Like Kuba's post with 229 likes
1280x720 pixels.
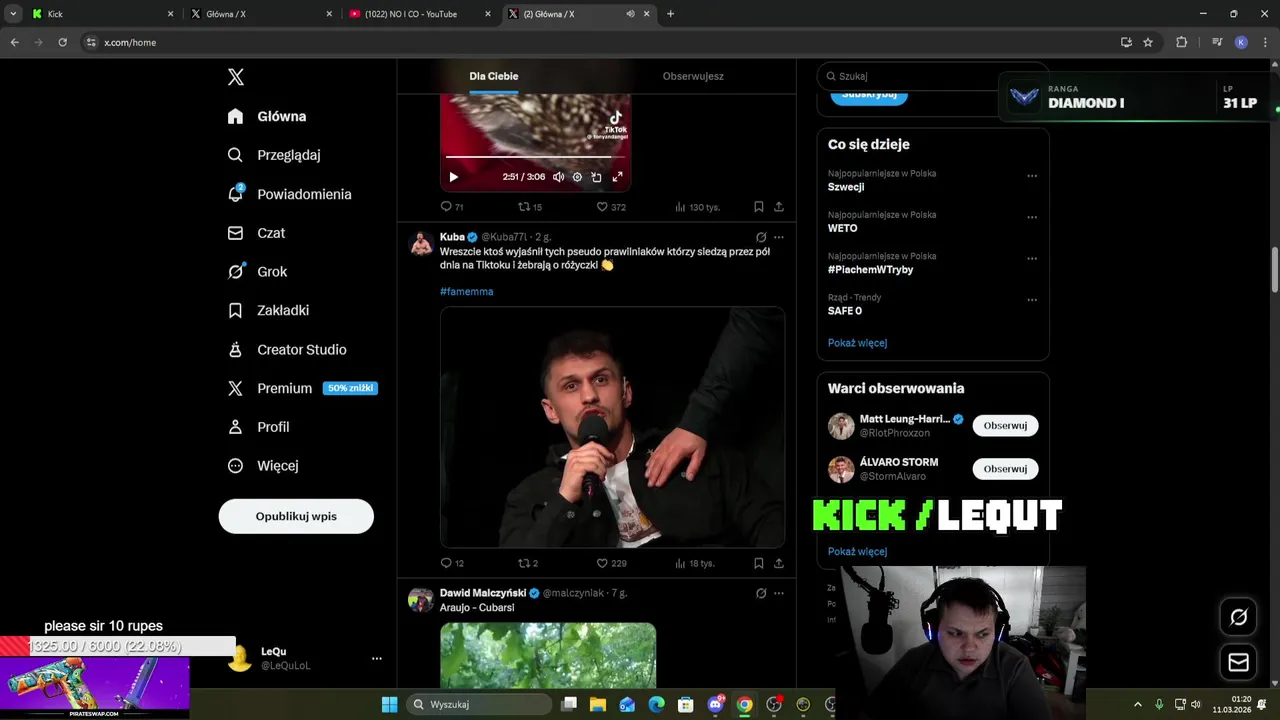[x=610, y=563]
